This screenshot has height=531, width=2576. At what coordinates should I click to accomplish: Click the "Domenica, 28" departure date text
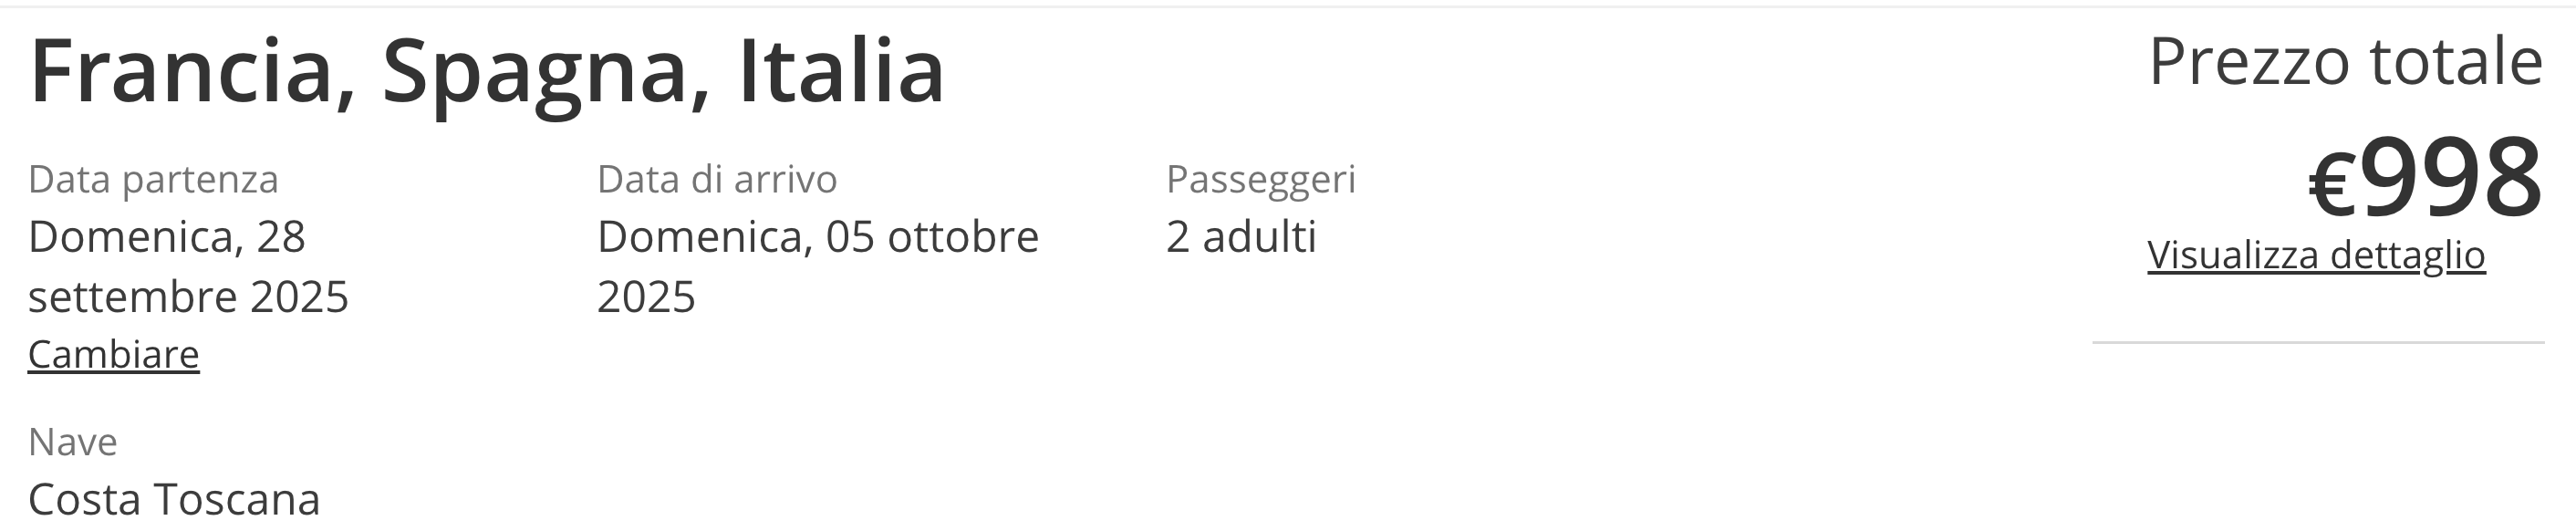pyautogui.click(x=167, y=237)
